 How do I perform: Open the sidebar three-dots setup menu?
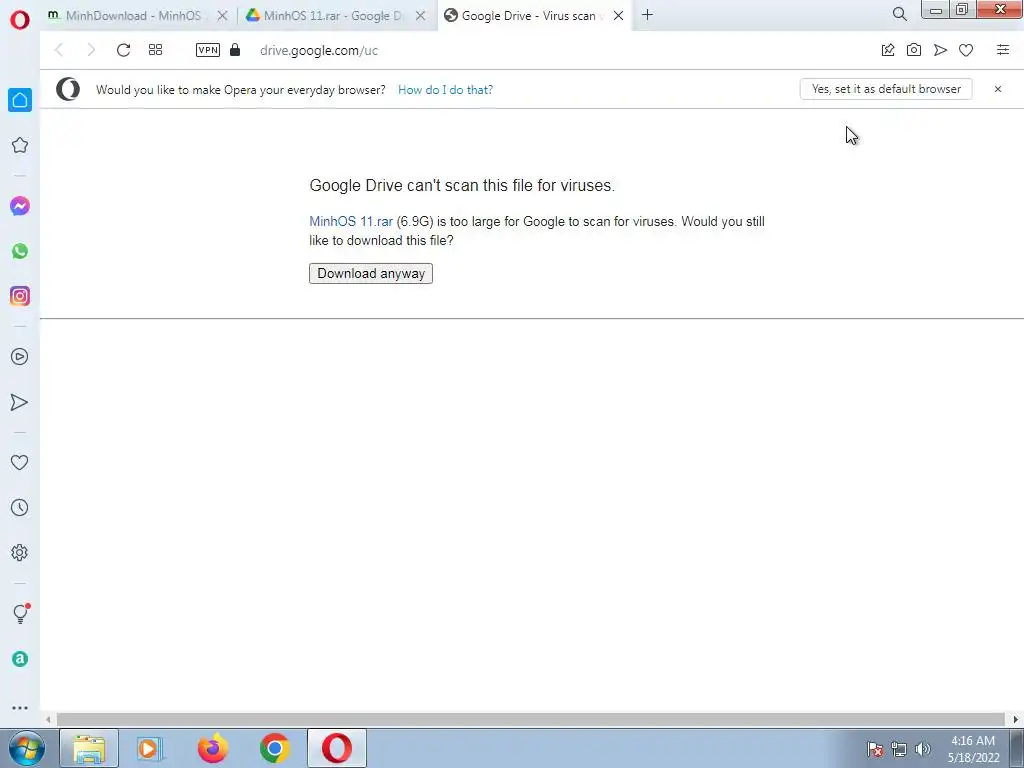(20, 708)
